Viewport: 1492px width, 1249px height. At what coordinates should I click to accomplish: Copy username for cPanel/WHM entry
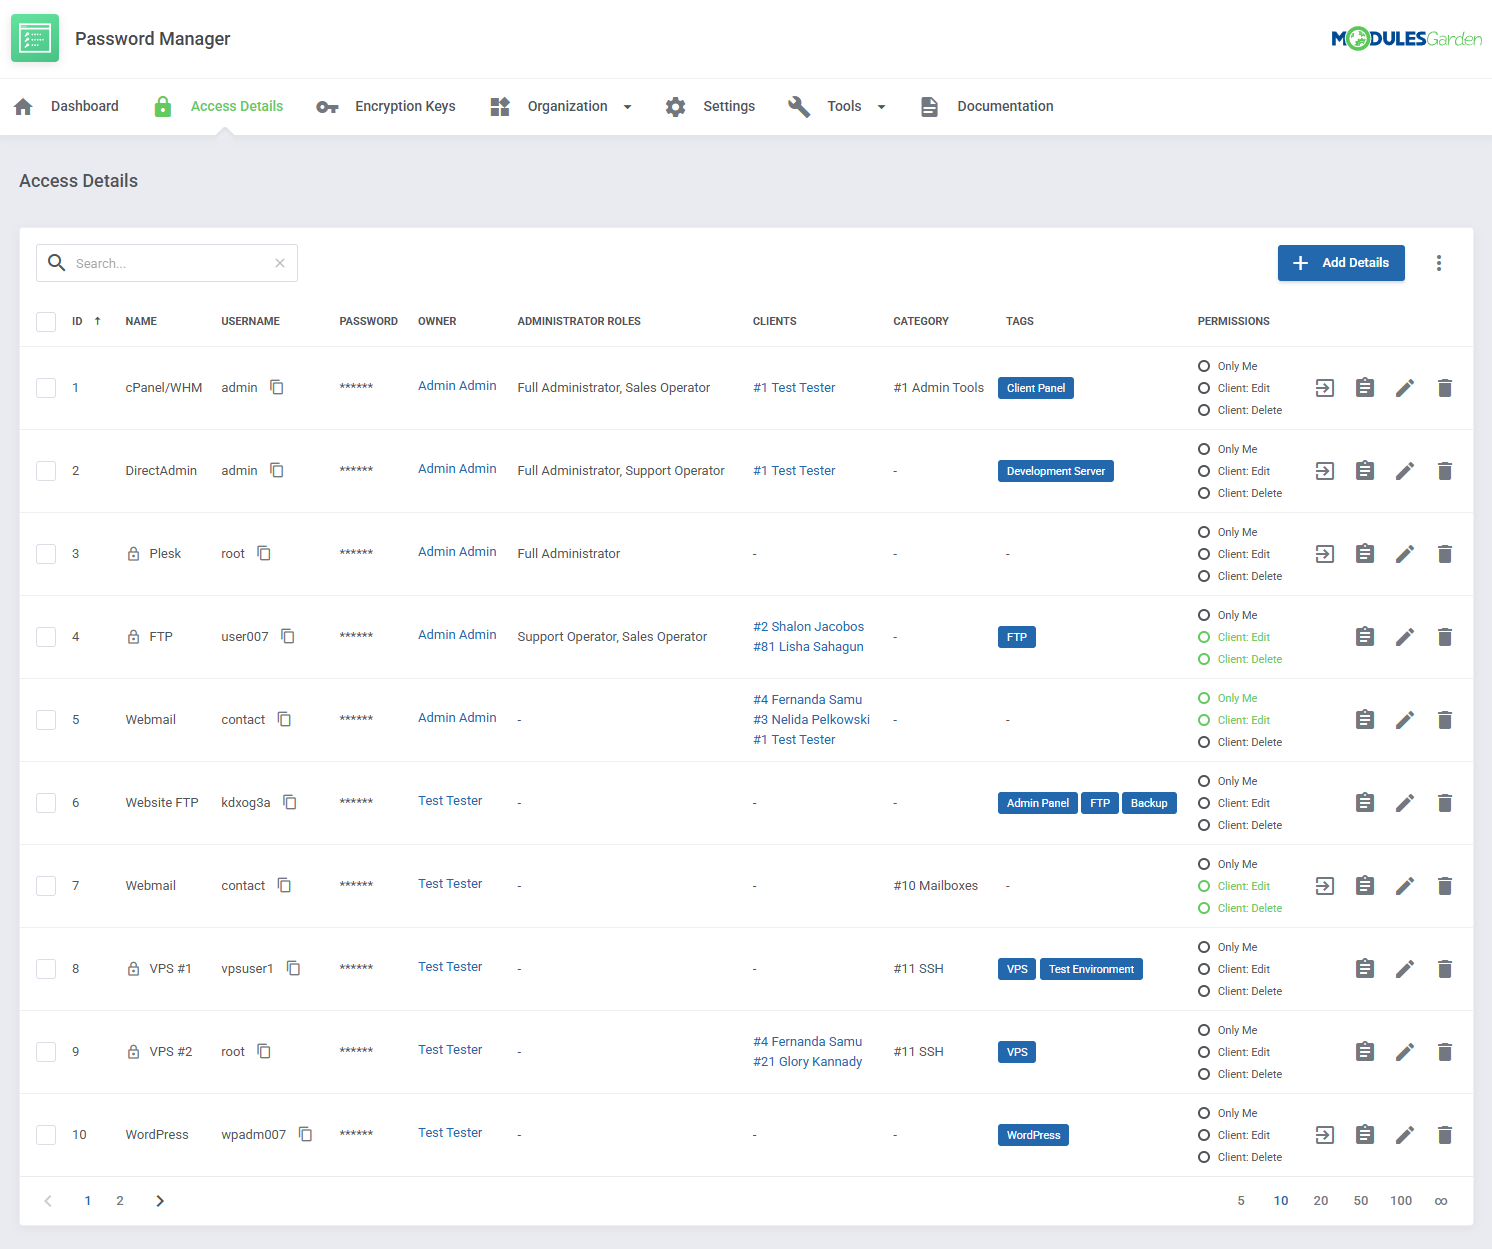click(277, 388)
